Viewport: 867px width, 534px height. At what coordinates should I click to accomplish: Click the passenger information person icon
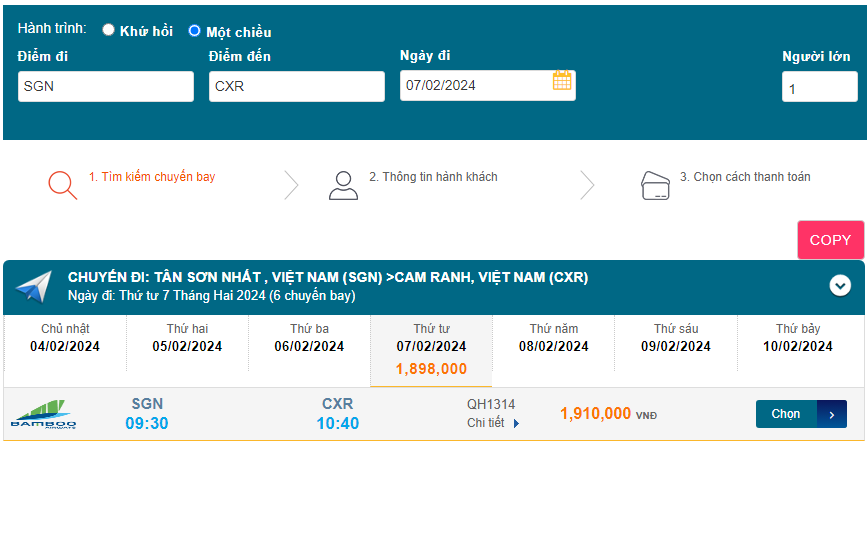(343, 185)
